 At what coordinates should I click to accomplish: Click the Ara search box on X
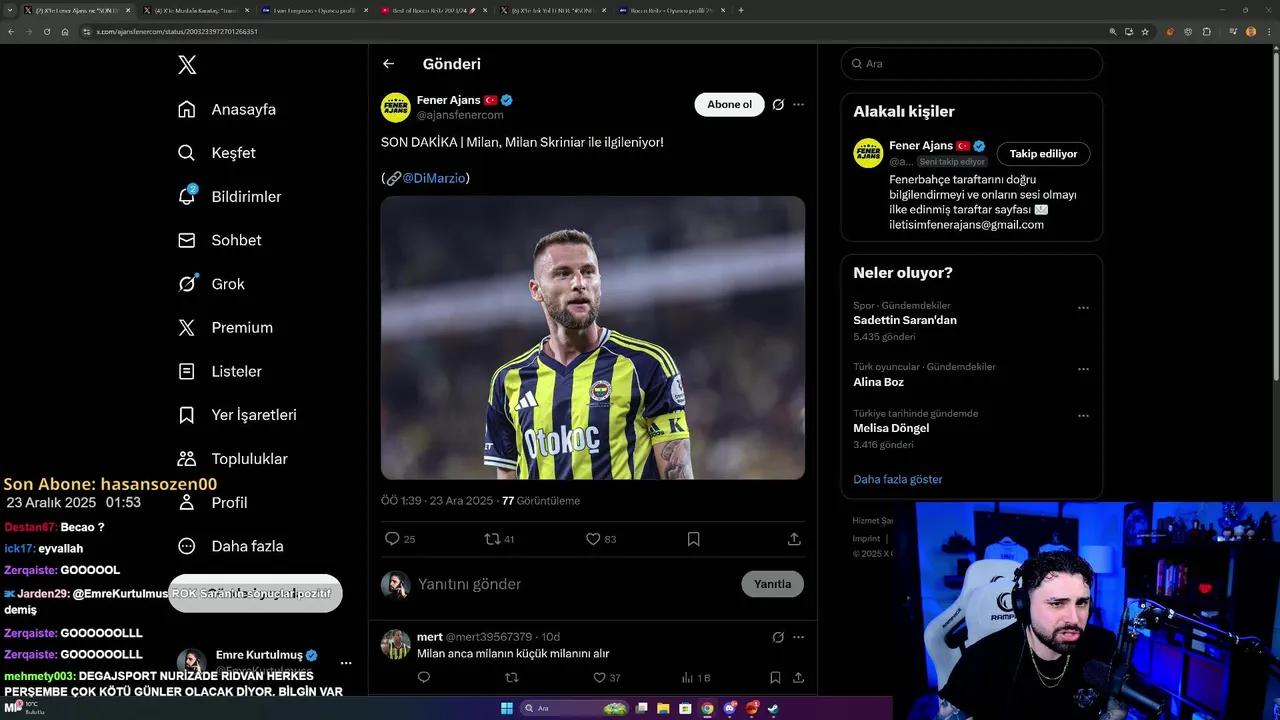click(x=972, y=63)
